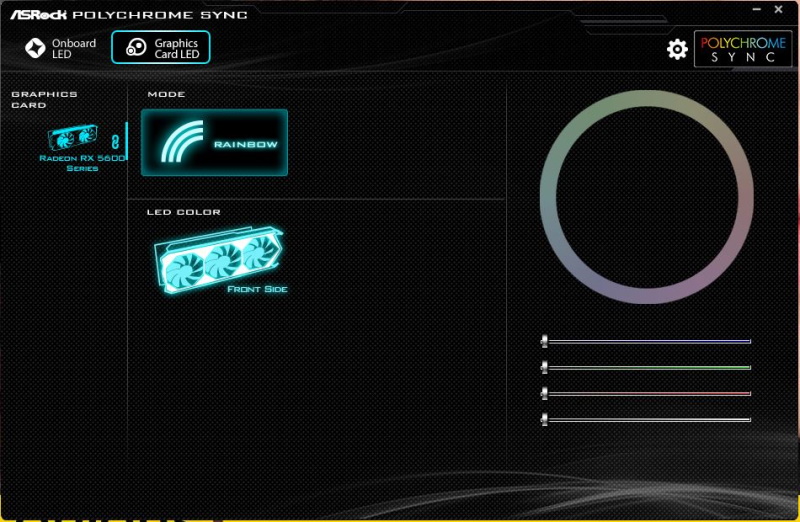Click the Polychrome Sync logo button
This screenshot has height=522, width=800.
(743, 49)
